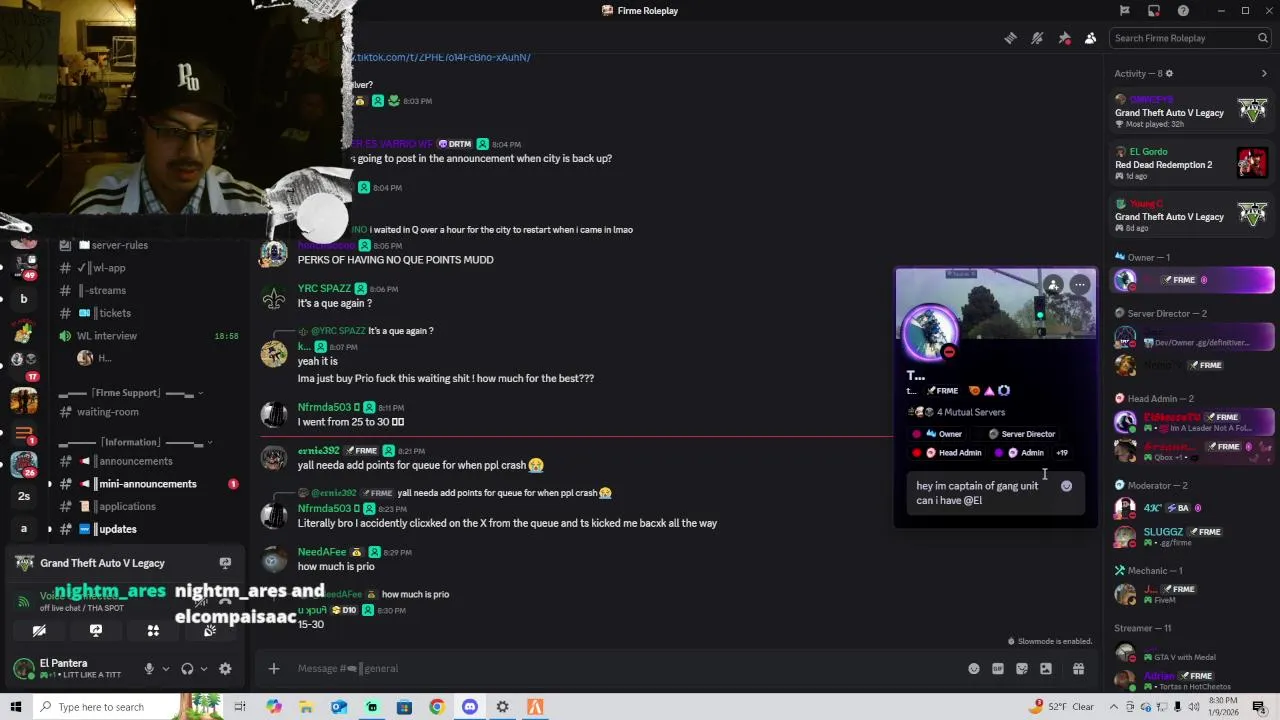Open the mini-announcements channel
The image size is (1280, 720).
150,484
